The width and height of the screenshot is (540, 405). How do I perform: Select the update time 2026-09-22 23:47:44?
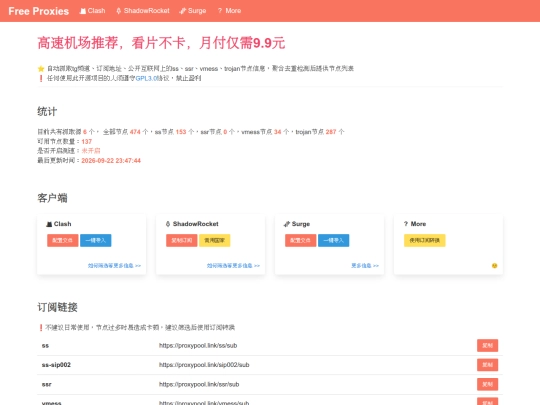point(111,160)
